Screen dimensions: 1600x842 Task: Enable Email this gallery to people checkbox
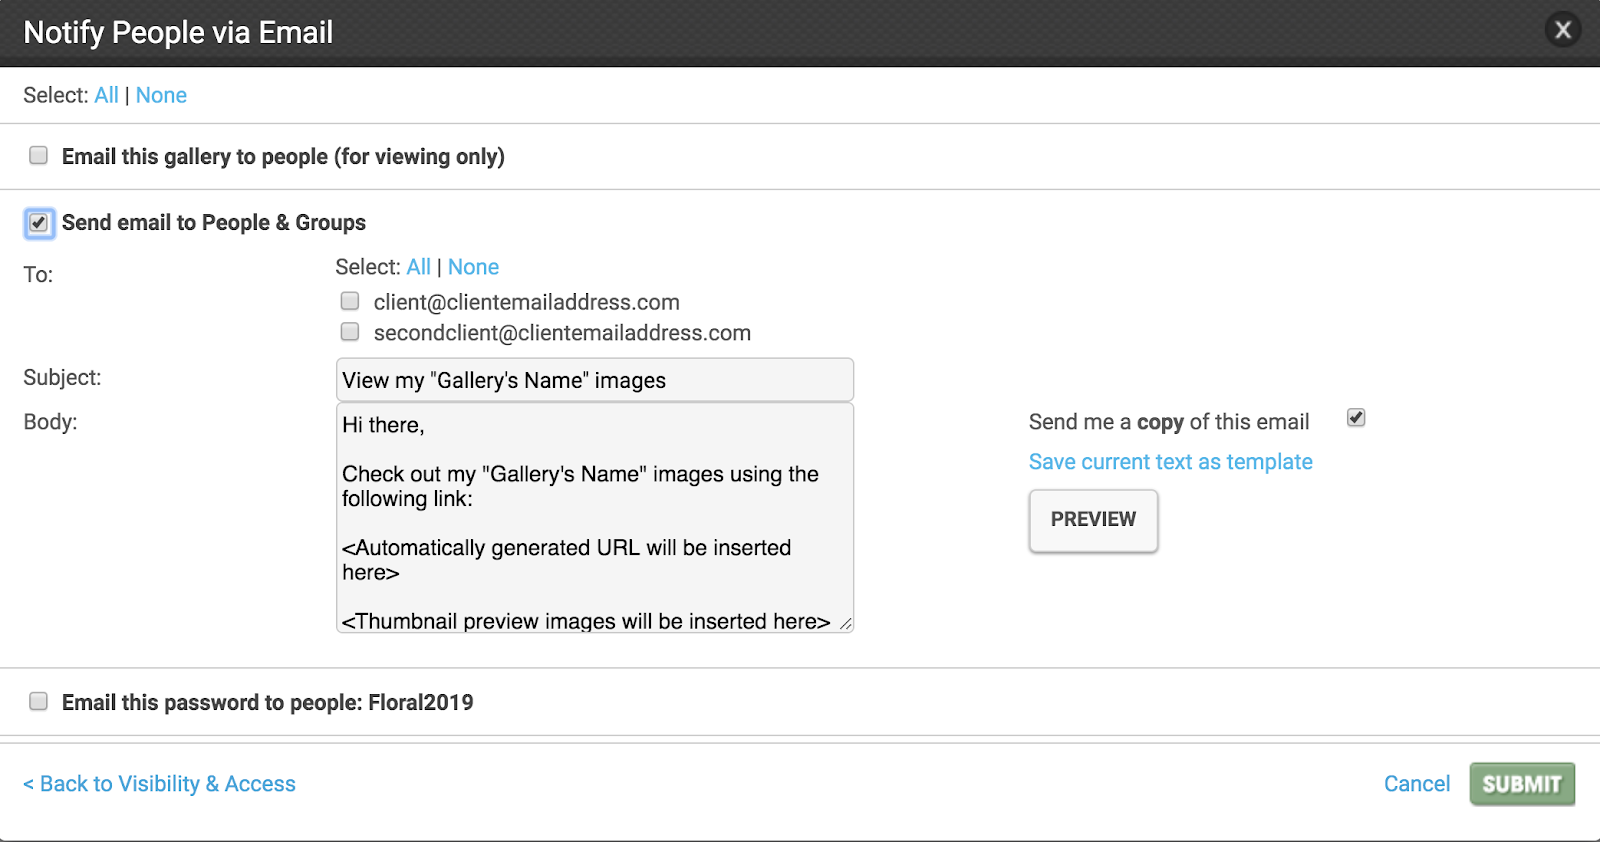tap(38, 155)
